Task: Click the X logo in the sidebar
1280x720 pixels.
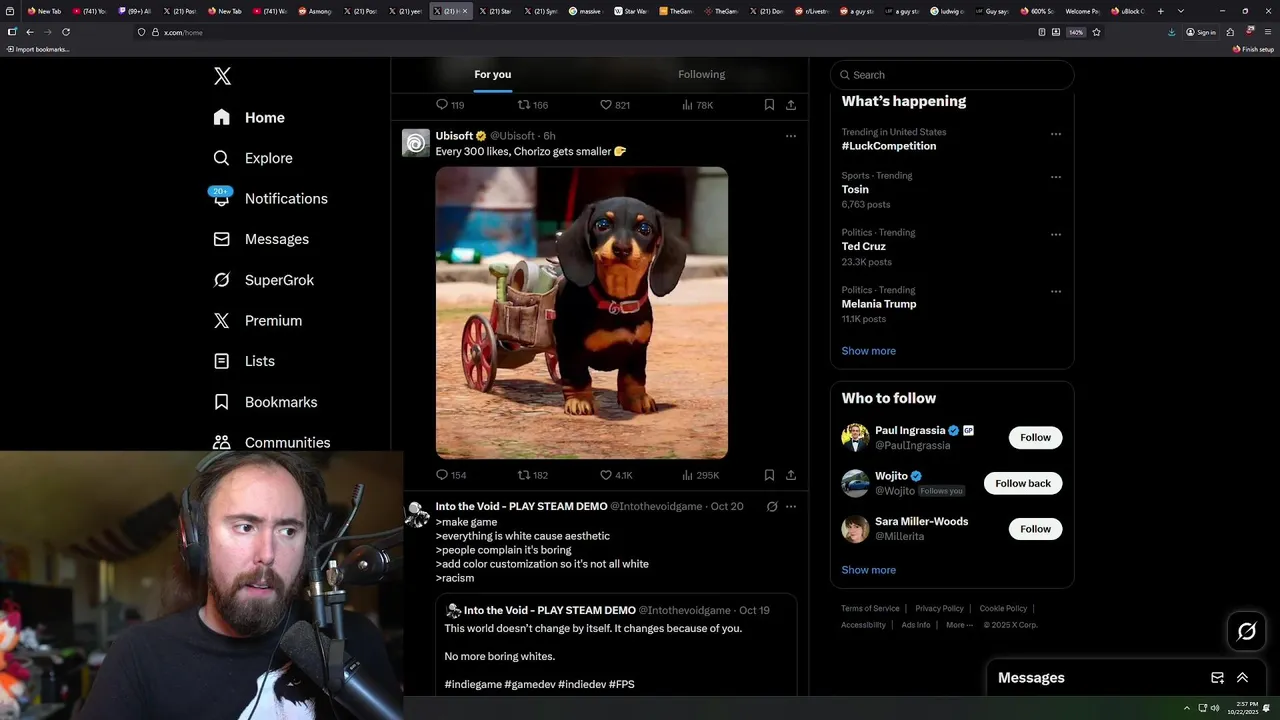Action: coord(222,76)
